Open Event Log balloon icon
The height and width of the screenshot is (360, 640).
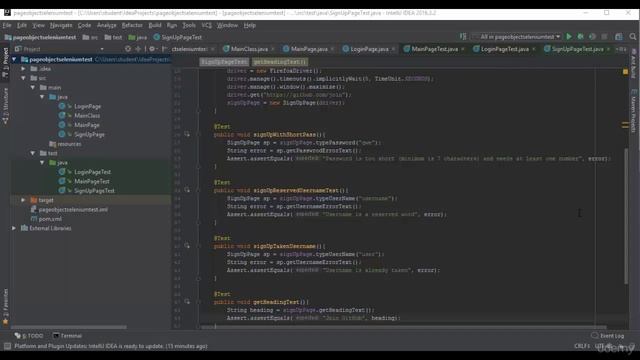pos(595,336)
